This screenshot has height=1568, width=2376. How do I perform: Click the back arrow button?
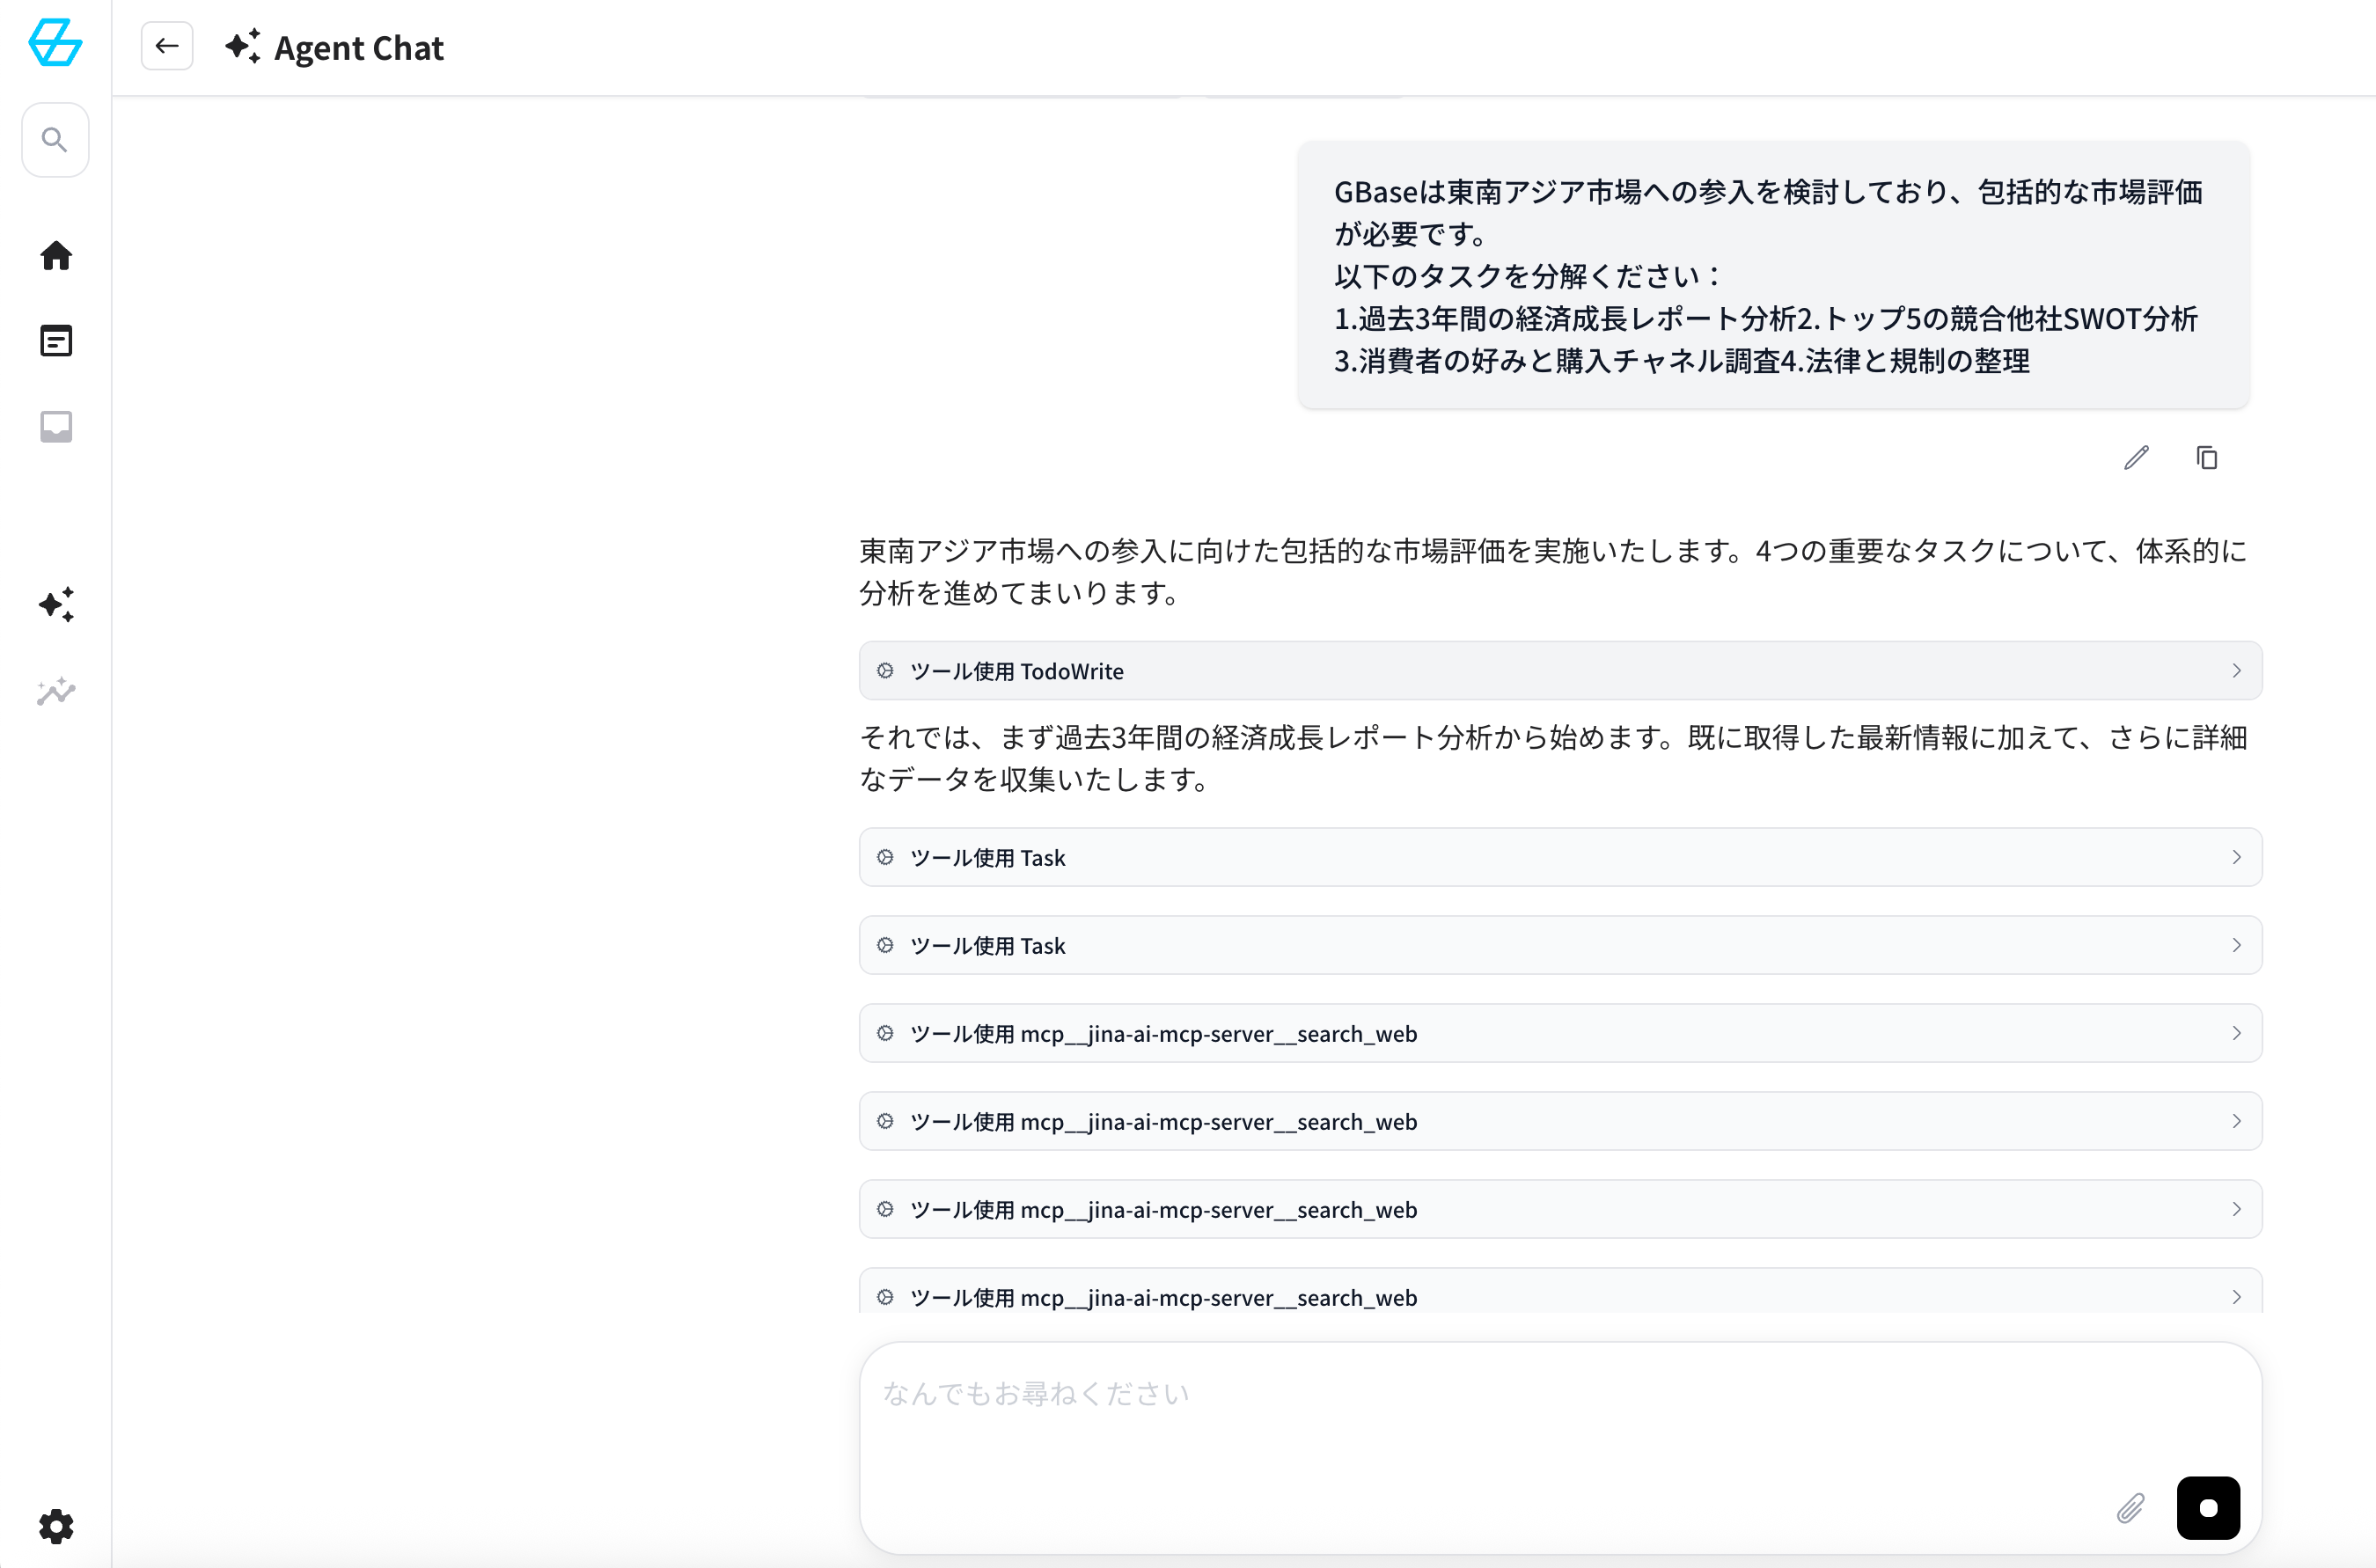[x=167, y=46]
